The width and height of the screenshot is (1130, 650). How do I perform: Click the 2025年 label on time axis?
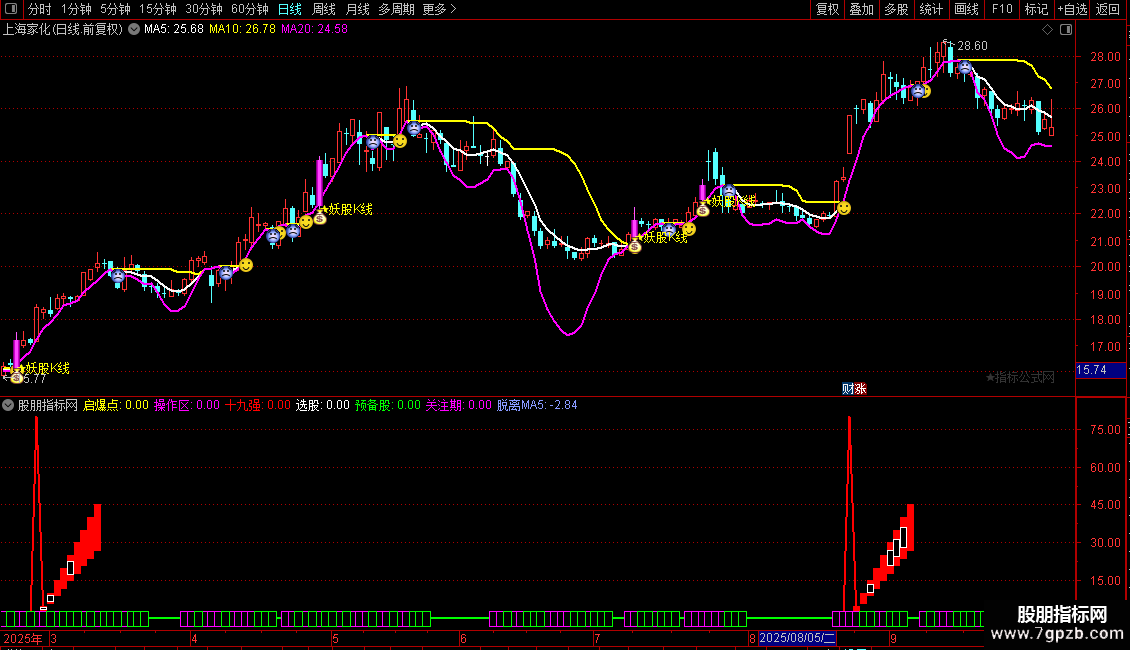(22, 638)
